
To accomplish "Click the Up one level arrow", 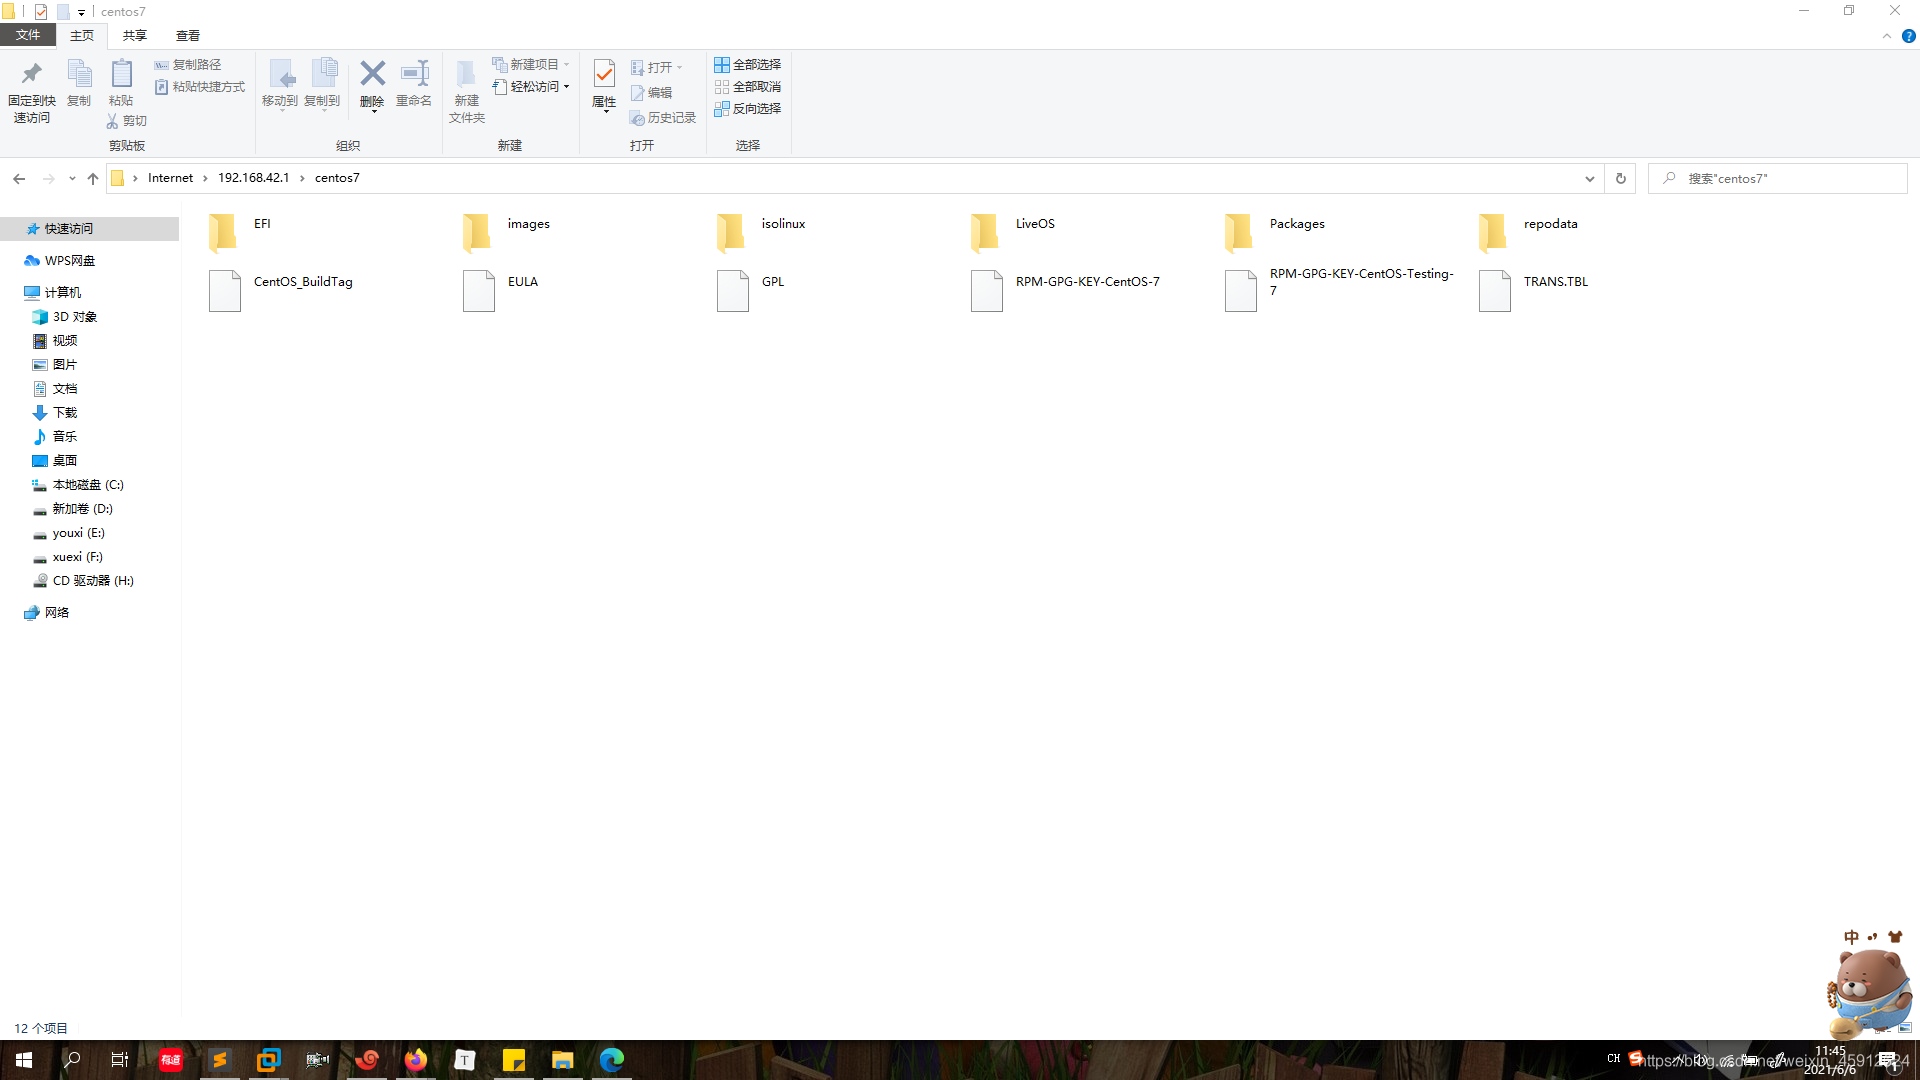I will click(93, 179).
